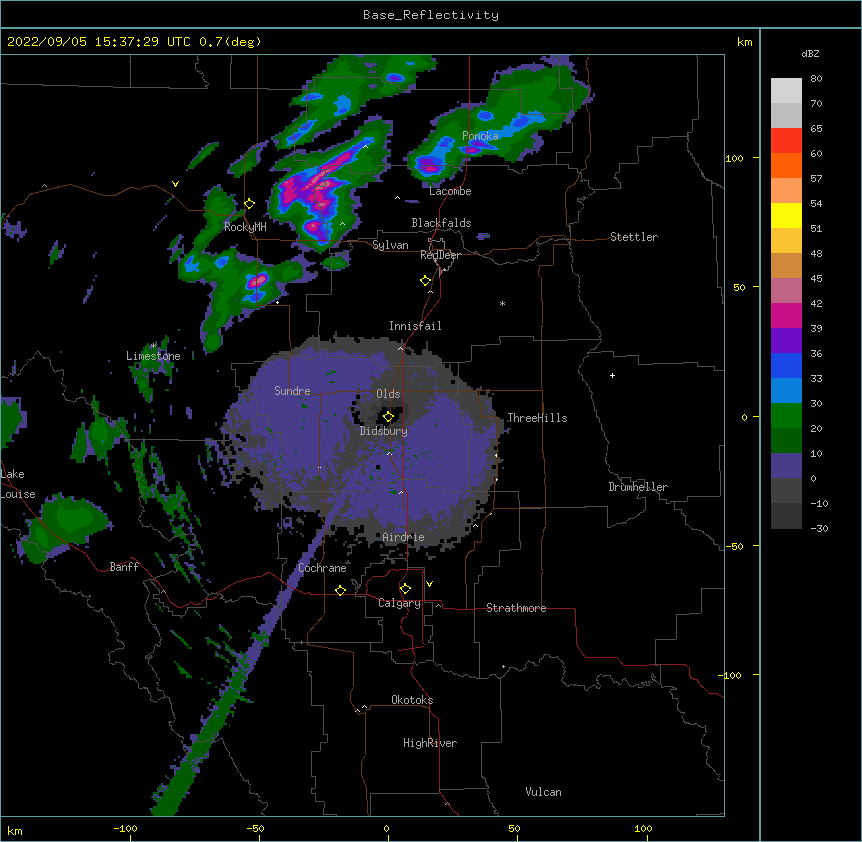This screenshot has height=842, width=862.
Task: Pick the slate purple 0-10 dBZ swatch
Action: tap(786, 466)
